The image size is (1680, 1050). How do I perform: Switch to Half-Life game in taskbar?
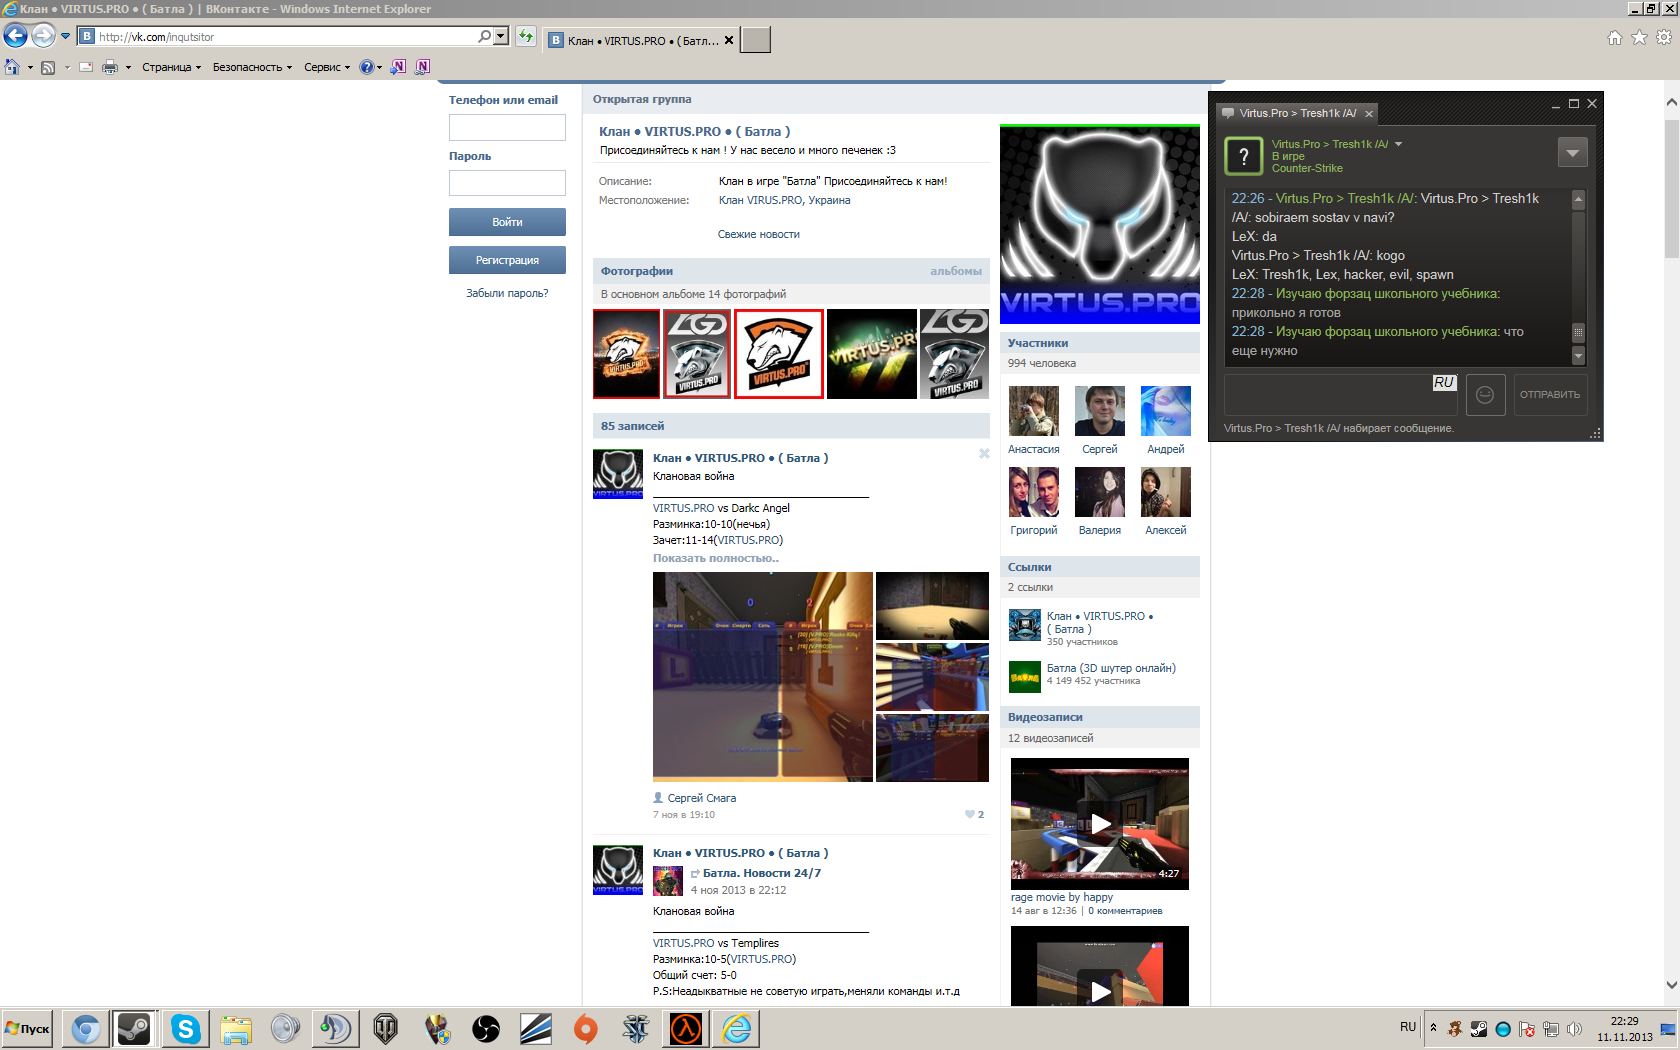686,1029
